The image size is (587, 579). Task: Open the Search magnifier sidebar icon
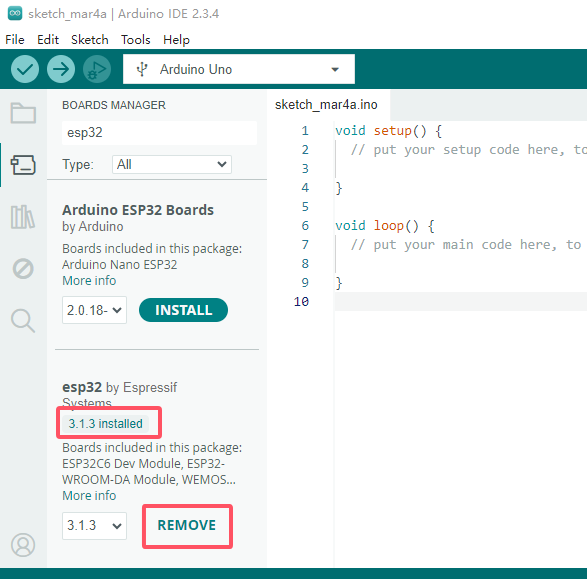(x=23, y=321)
